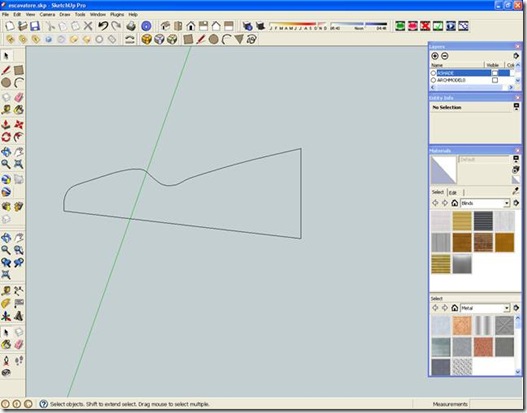
Task: Expand Entity Info details toggle icon
Action: 516,107
